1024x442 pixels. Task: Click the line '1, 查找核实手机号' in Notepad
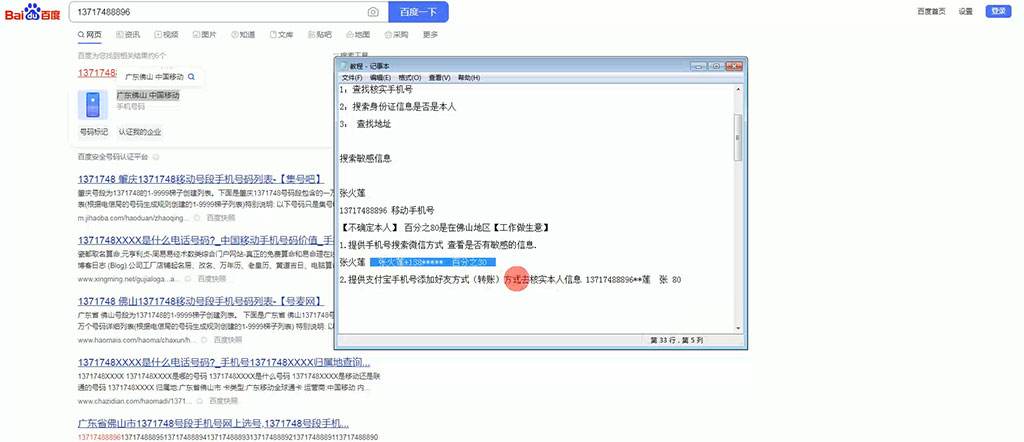point(375,89)
